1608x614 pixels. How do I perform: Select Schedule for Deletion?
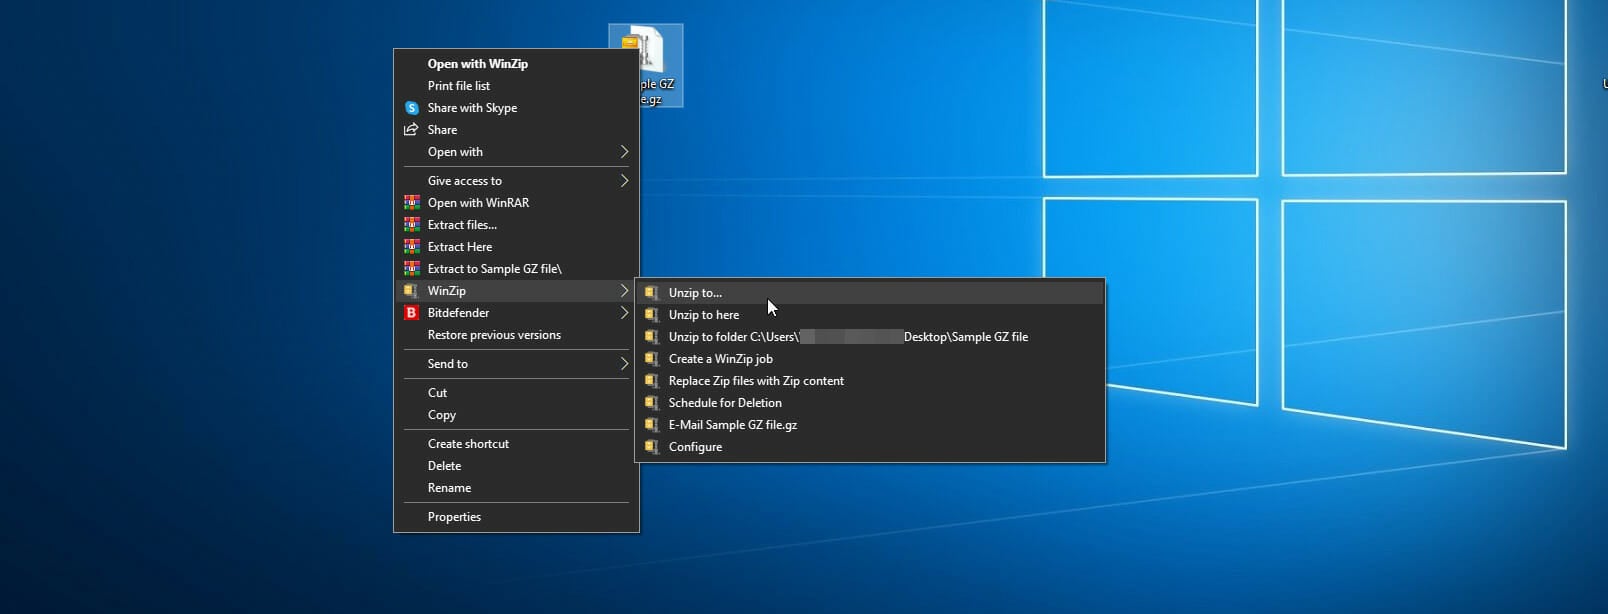(x=870, y=403)
